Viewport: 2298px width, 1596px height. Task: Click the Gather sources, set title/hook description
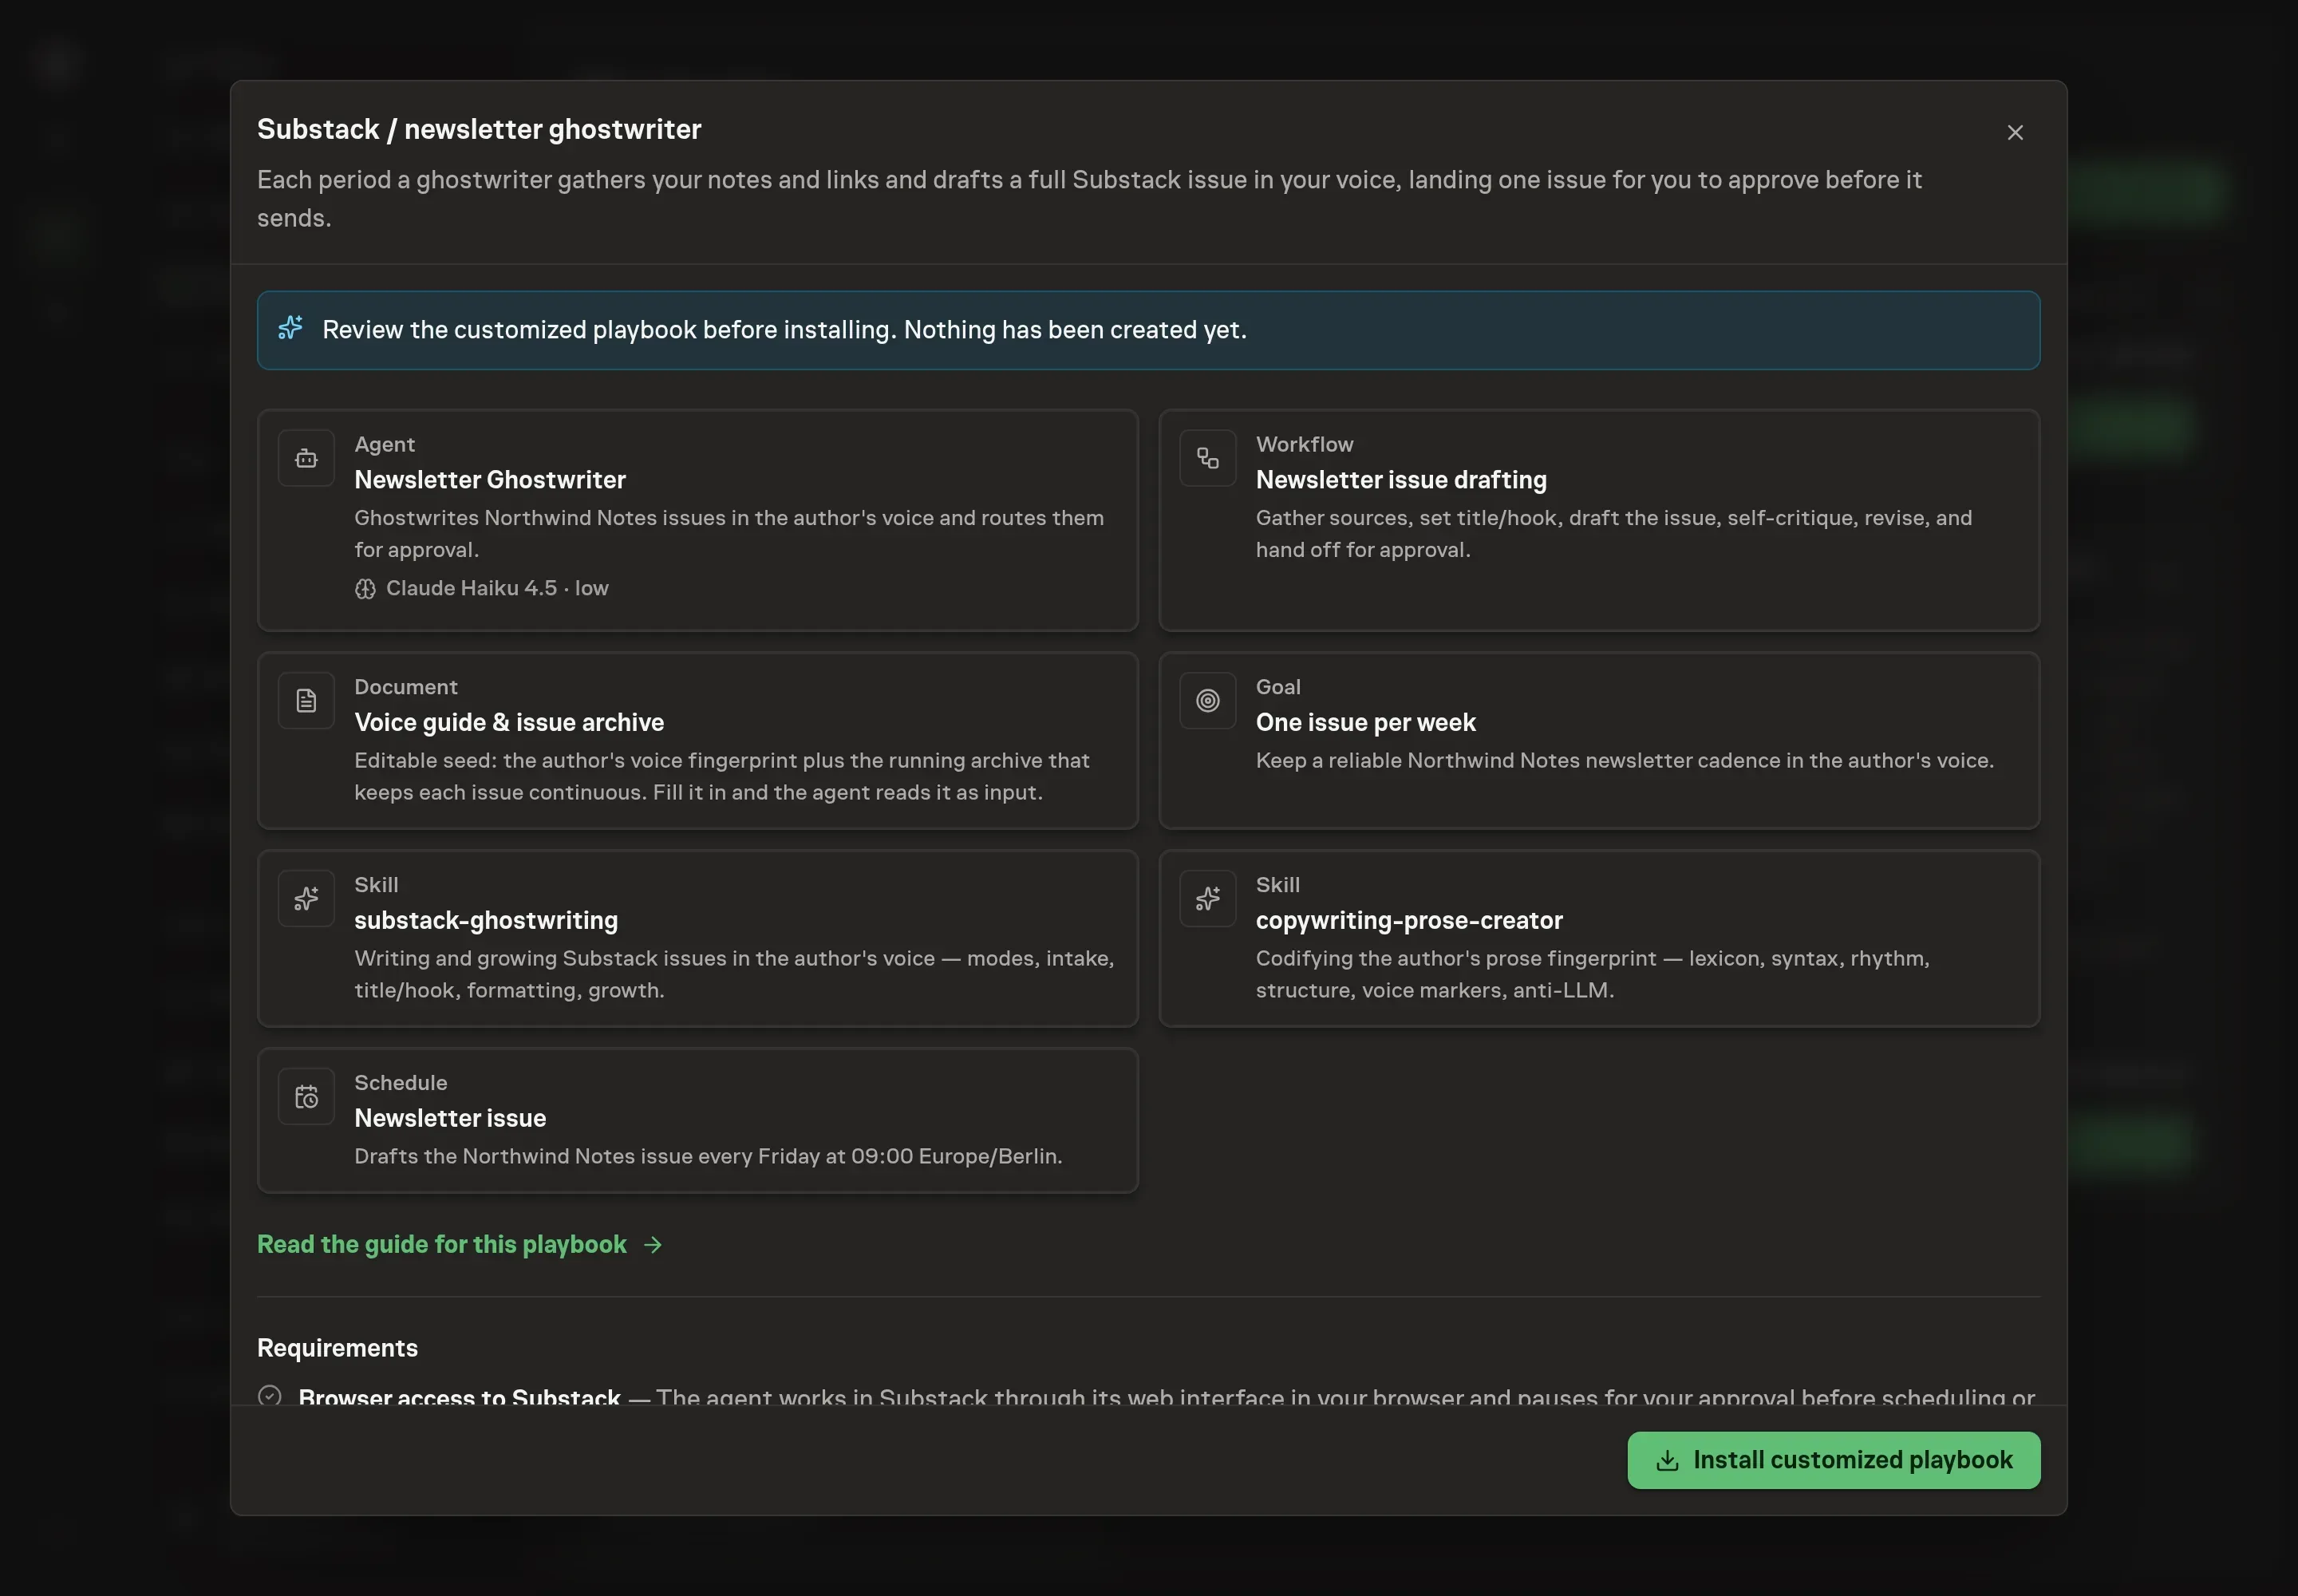point(1614,534)
